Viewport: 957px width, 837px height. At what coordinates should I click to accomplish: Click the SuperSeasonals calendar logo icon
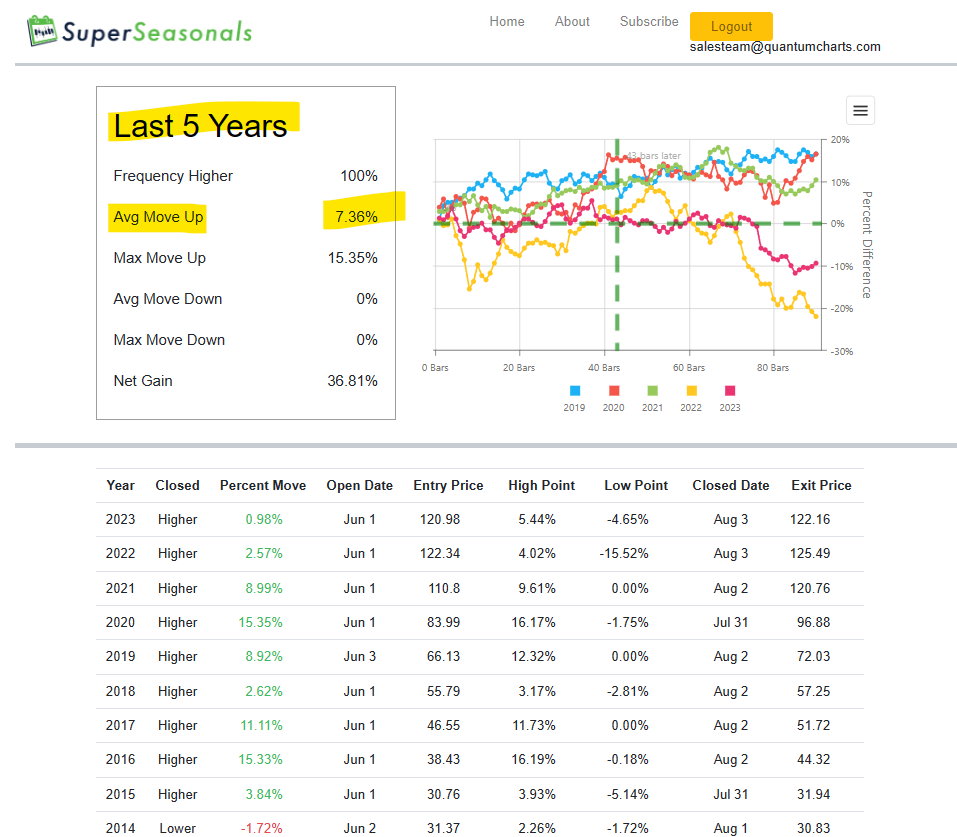(x=42, y=31)
